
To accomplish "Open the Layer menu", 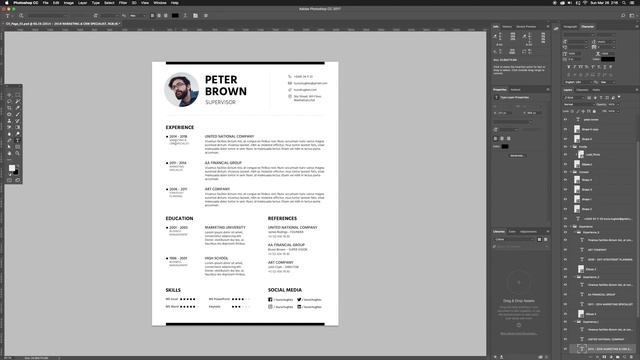I will click(x=82, y=3).
